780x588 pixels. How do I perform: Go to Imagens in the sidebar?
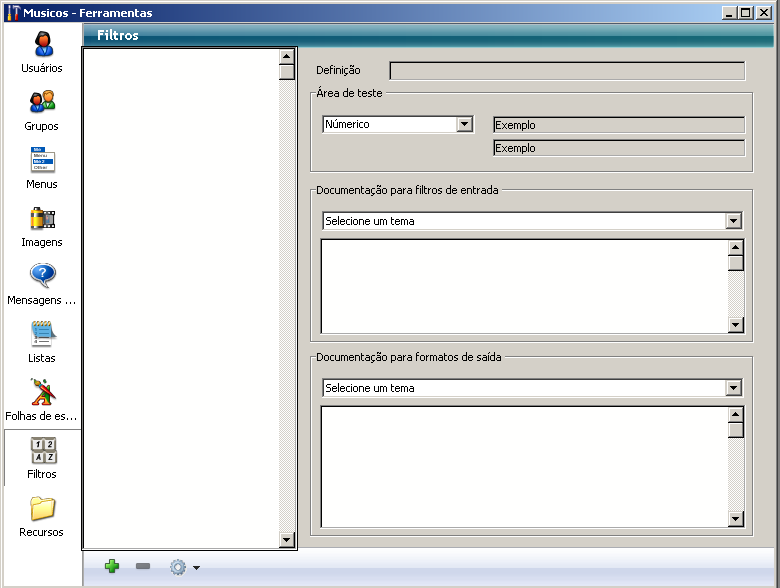click(x=42, y=220)
